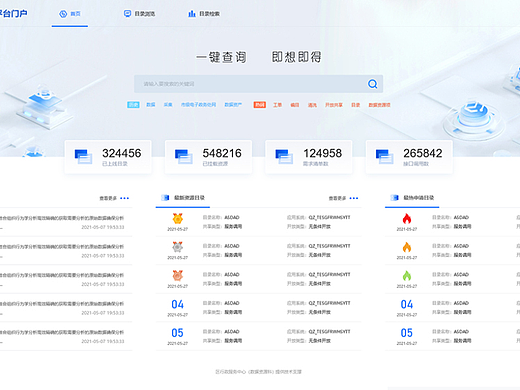
Task: Click the gold medal first-rank icon
Action: pyautogui.click(x=178, y=218)
